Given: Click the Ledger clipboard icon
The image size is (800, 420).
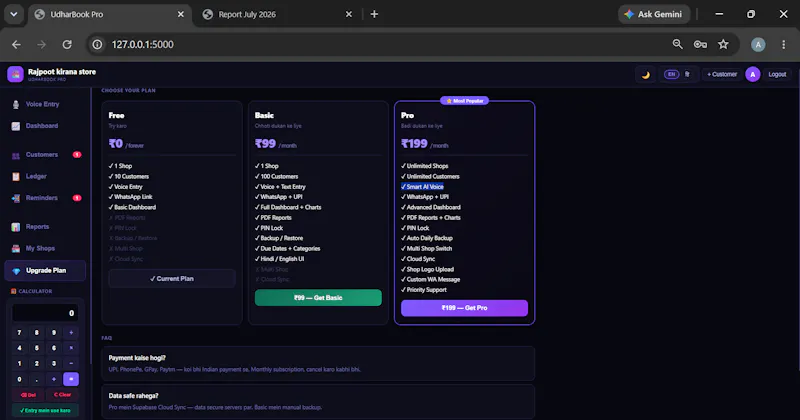Looking at the screenshot, I should [x=16, y=177].
